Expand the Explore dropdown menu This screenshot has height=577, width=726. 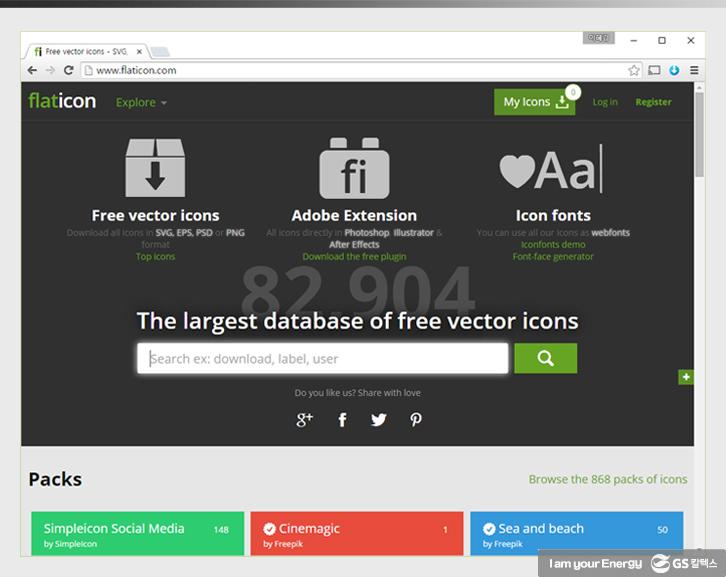[141, 102]
